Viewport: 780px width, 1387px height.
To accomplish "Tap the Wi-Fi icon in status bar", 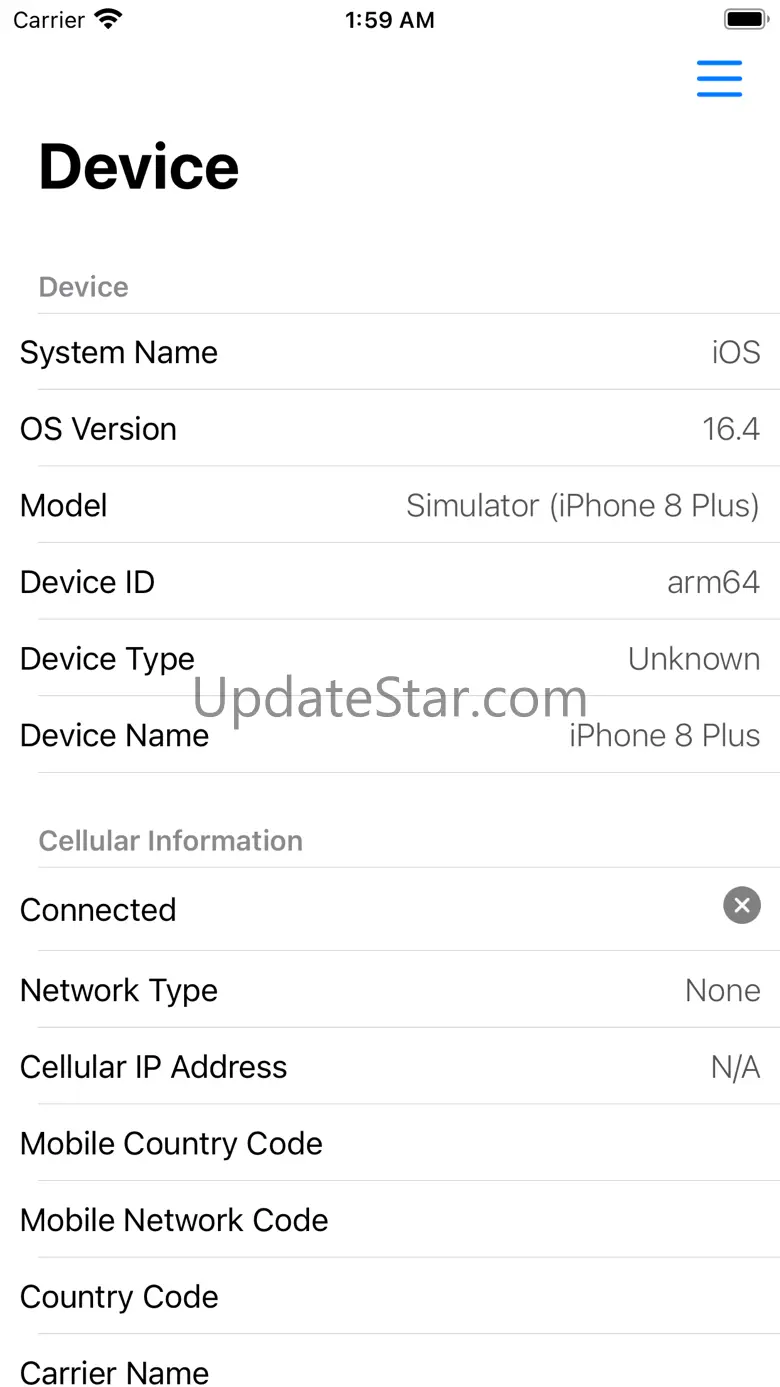I will pyautogui.click(x=107, y=19).
